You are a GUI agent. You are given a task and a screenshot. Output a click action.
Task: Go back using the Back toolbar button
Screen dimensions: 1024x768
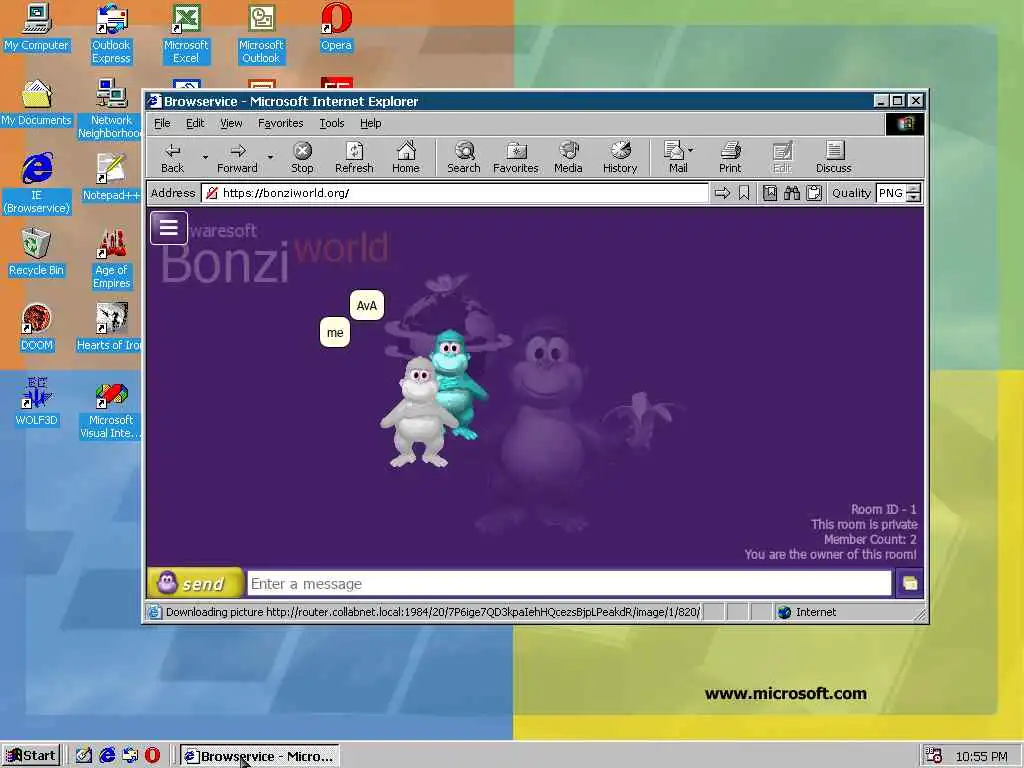[x=172, y=157]
